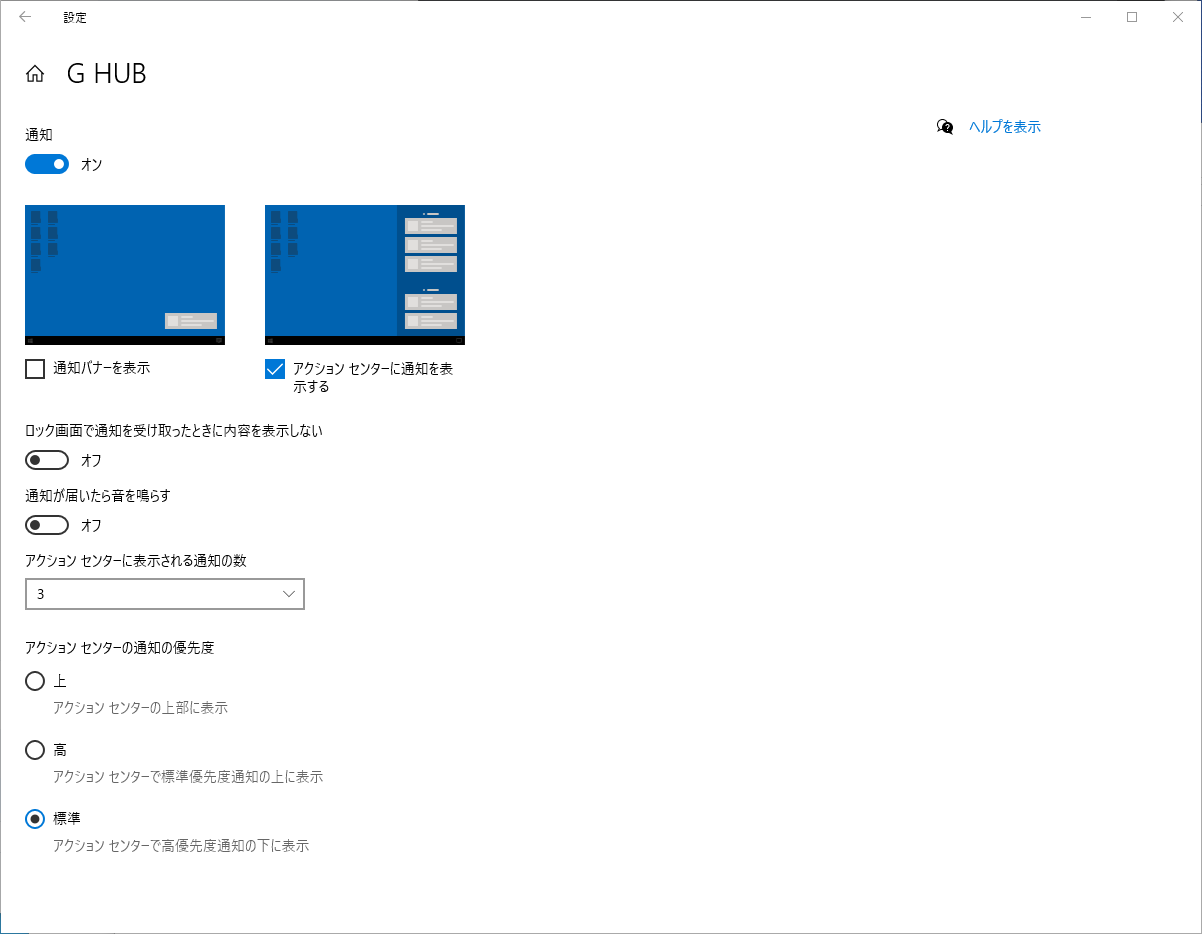Minimize the 設定 window
Image resolution: width=1202 pixels, height=934 pixels.
1086,17
